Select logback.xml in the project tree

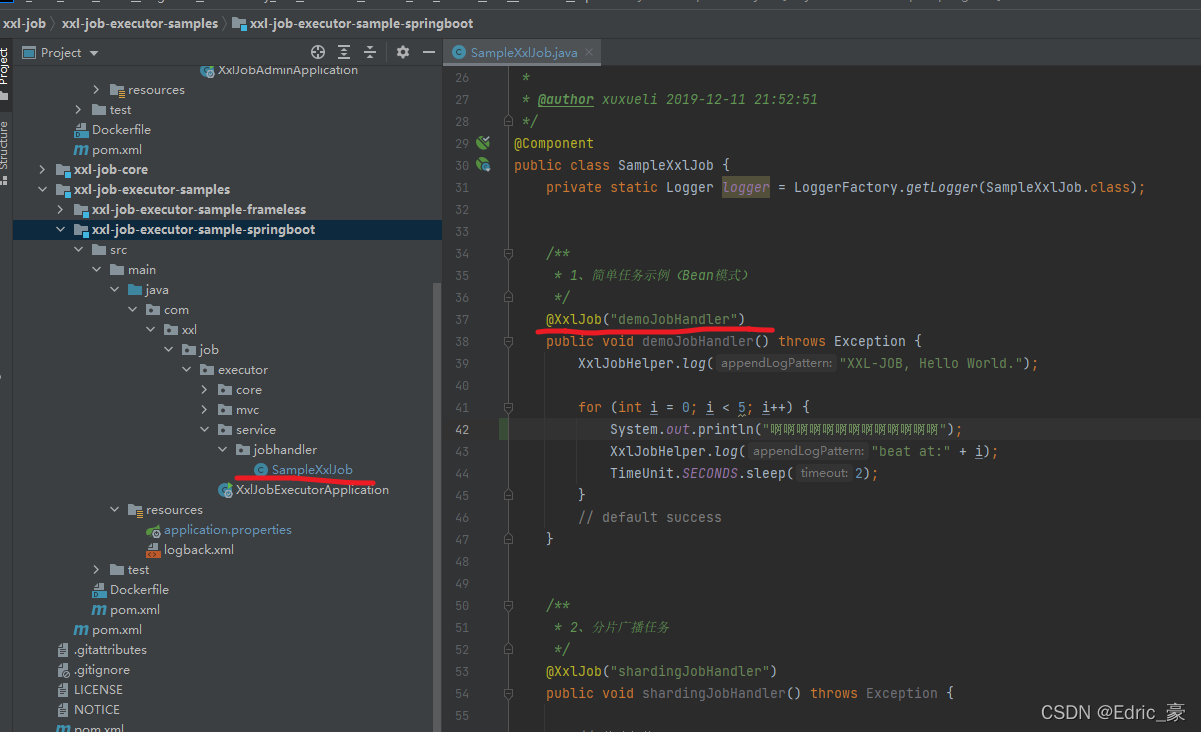coord(199,550)
